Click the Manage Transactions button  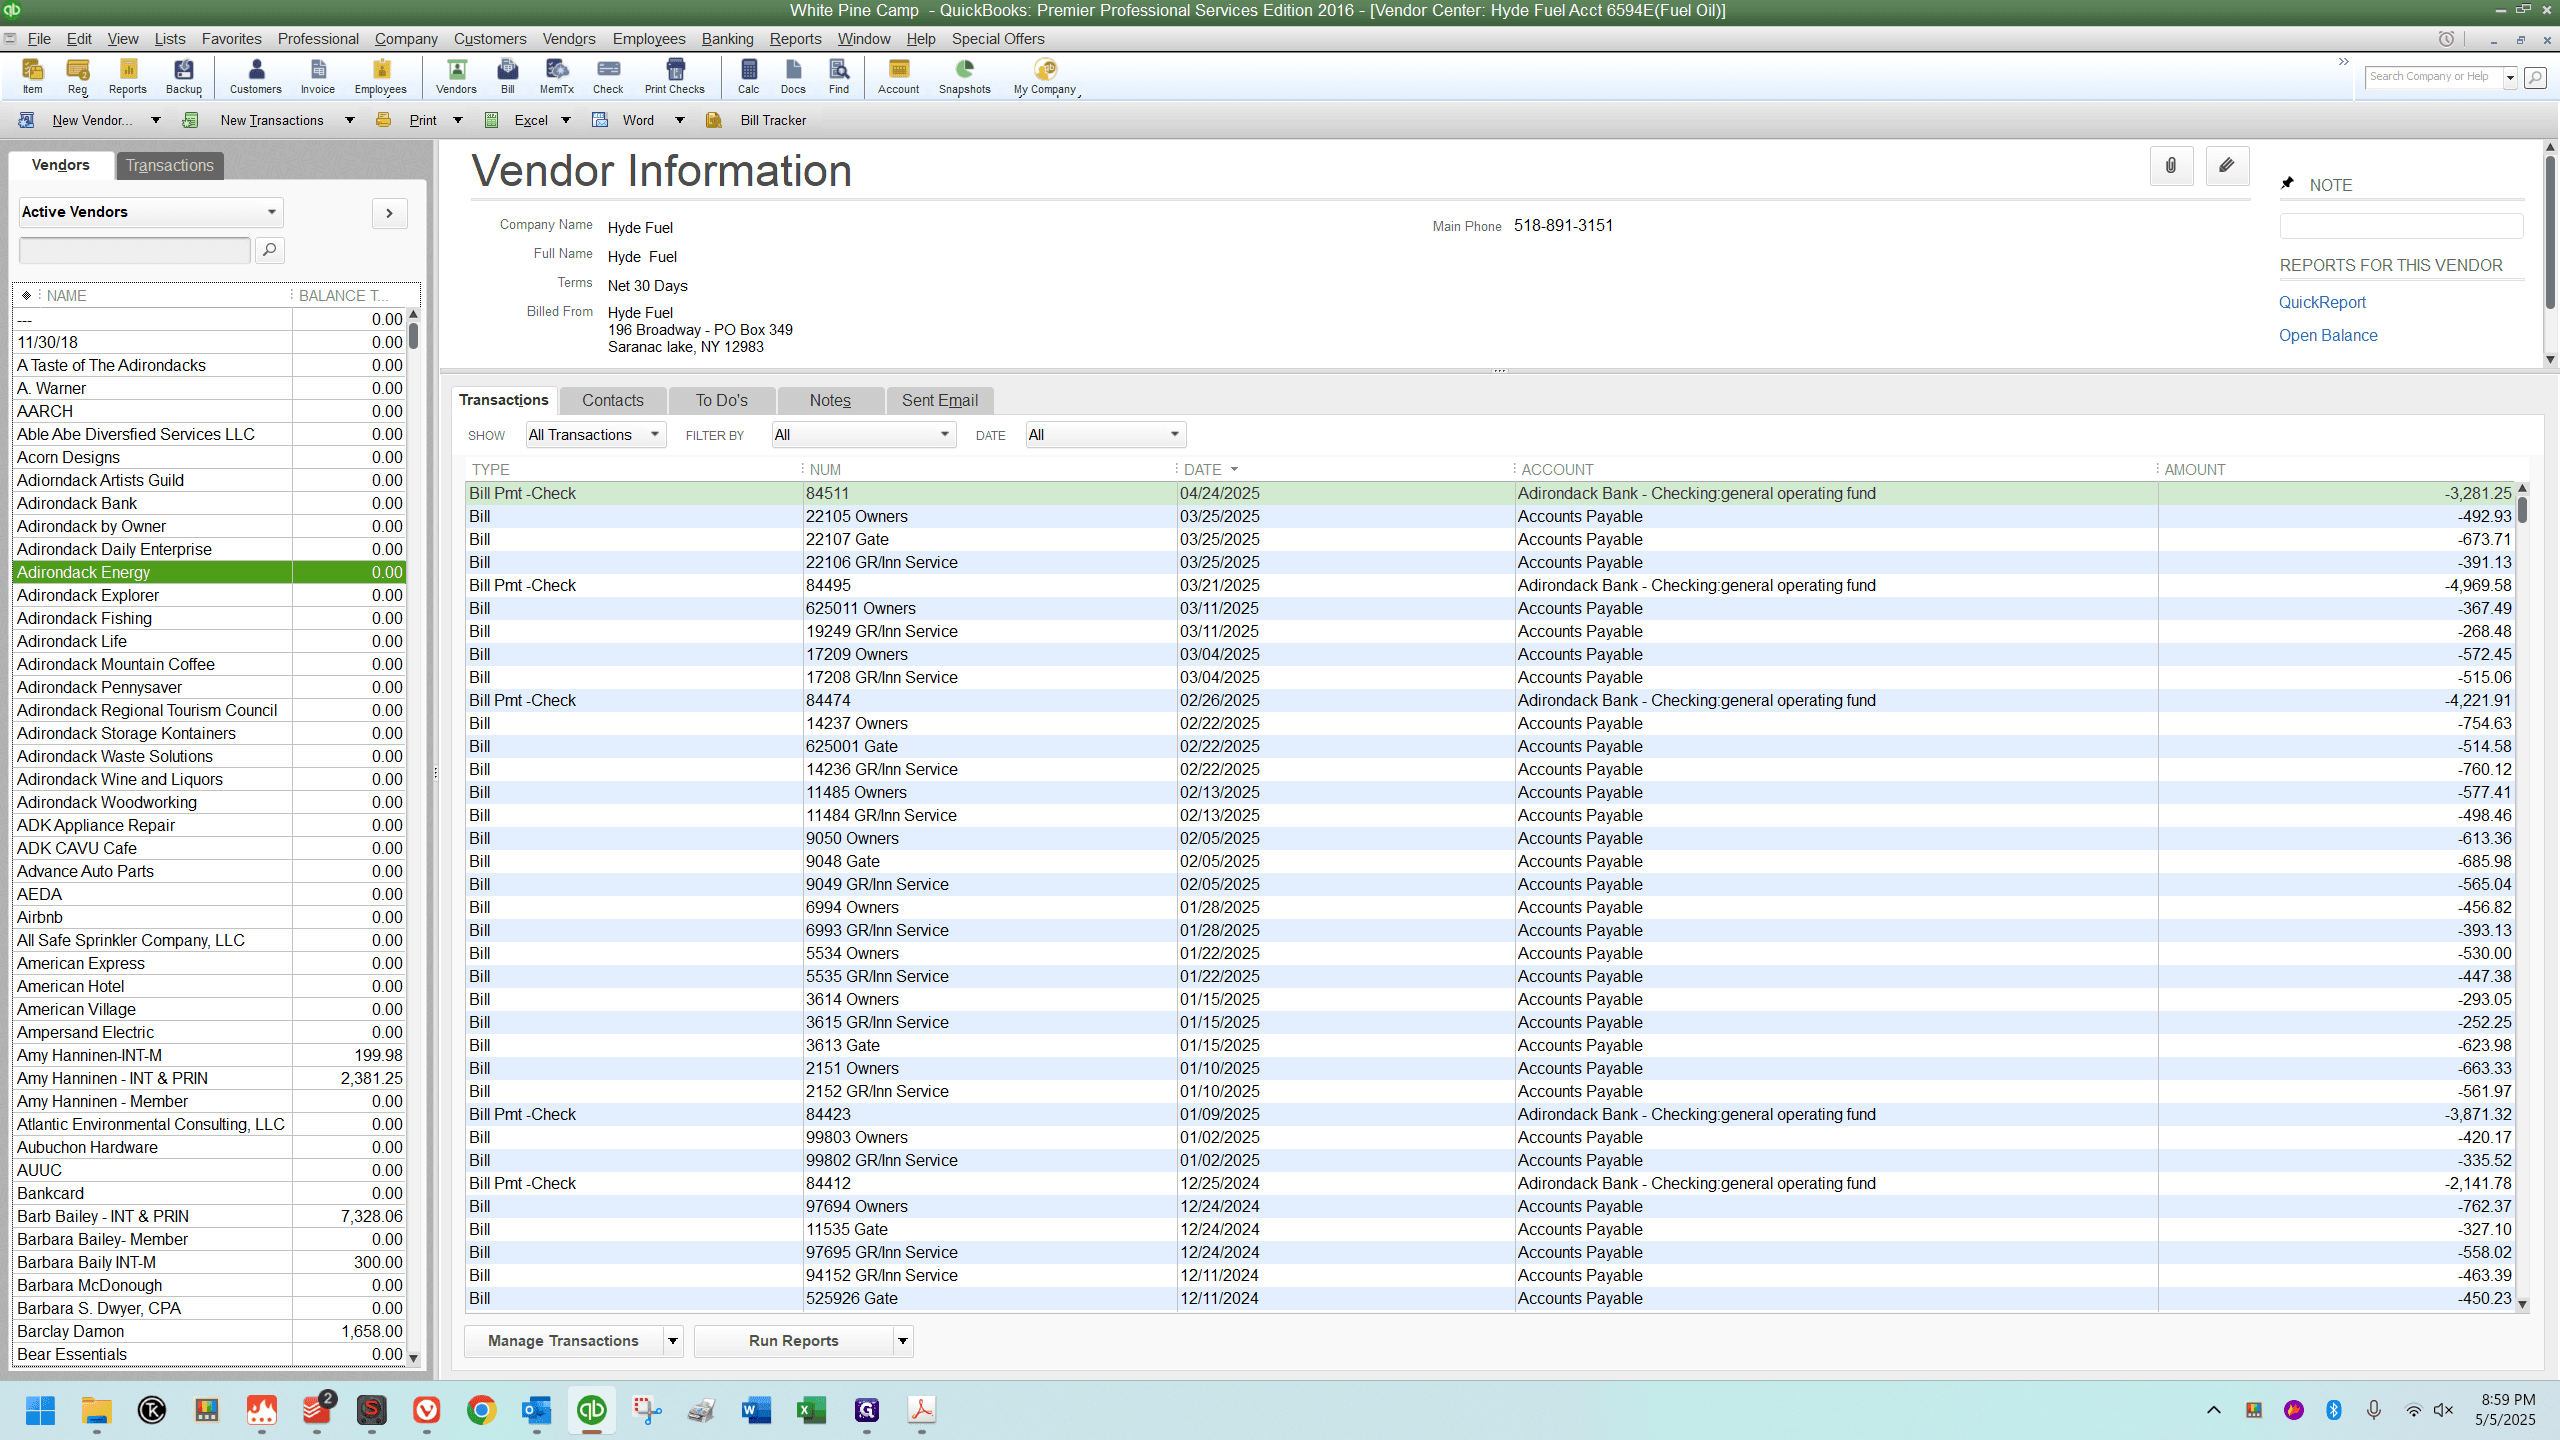coord(563,1341)
